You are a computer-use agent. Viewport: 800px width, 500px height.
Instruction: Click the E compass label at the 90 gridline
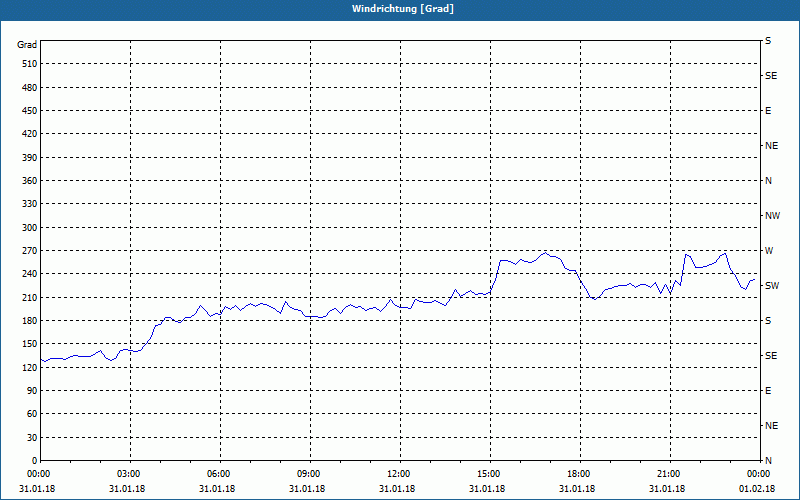(768, 390)
